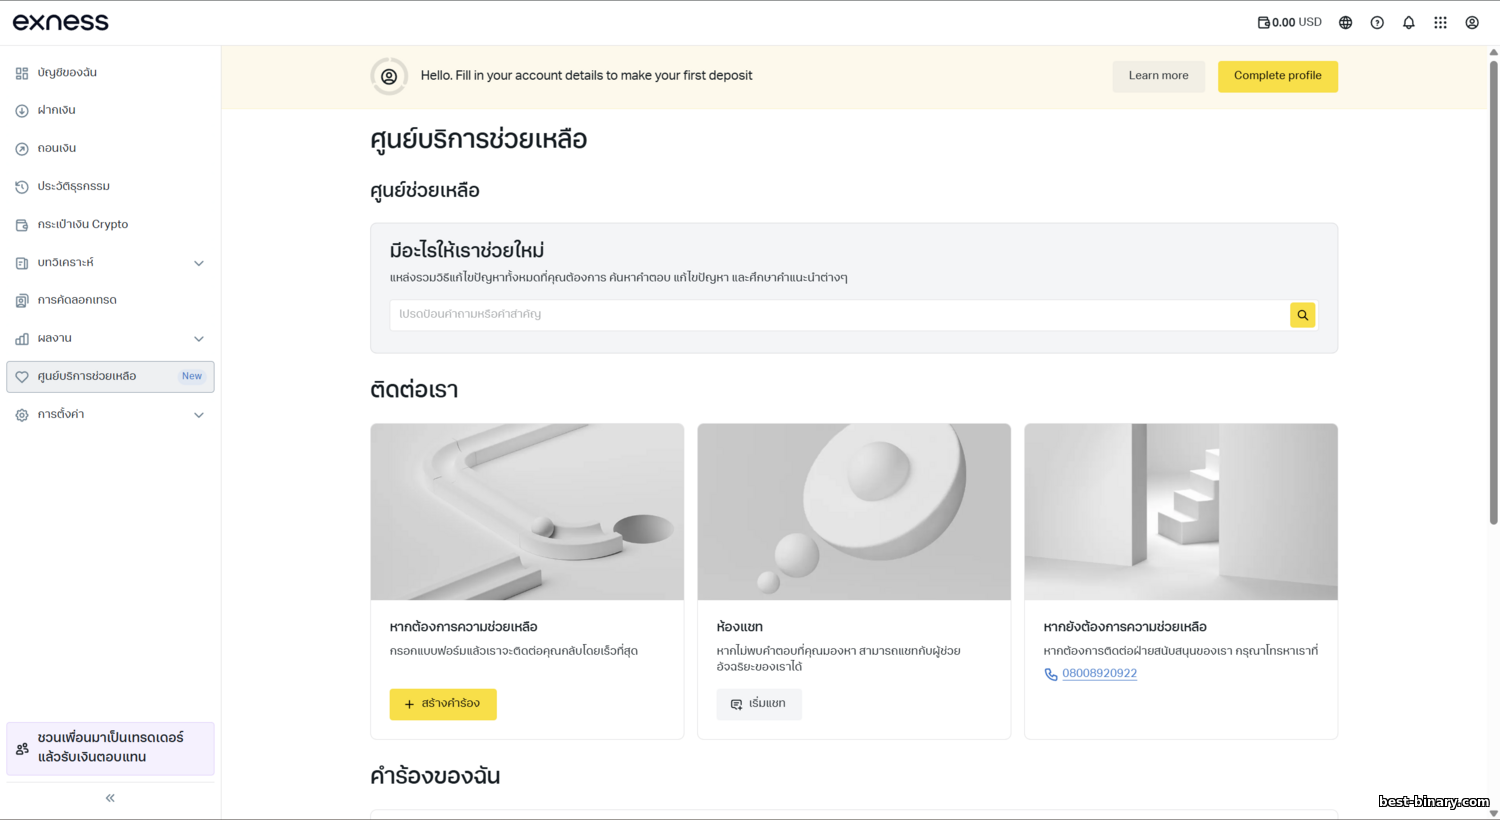This screenshot has height=820, width=1500.
Task: Click the yellow search magnifier button
Action: click(x=1302, y=315)
